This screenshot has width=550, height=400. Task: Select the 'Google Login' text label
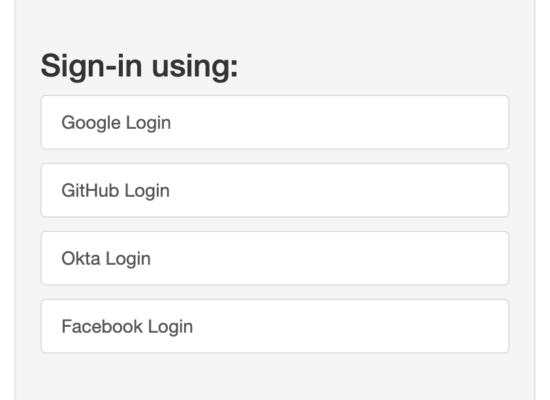point(116,123)
